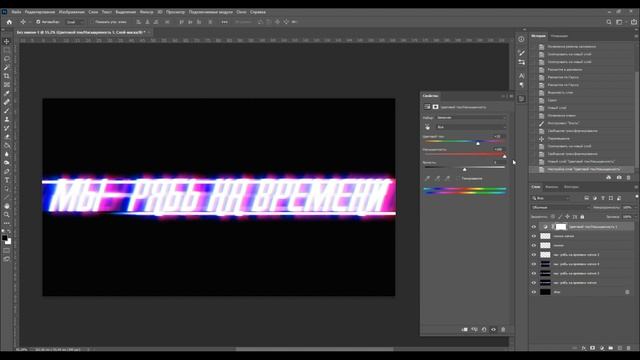640x360 pixels.
Task: Click the trash icon in the History panel
Action: [x=628, y=178]
